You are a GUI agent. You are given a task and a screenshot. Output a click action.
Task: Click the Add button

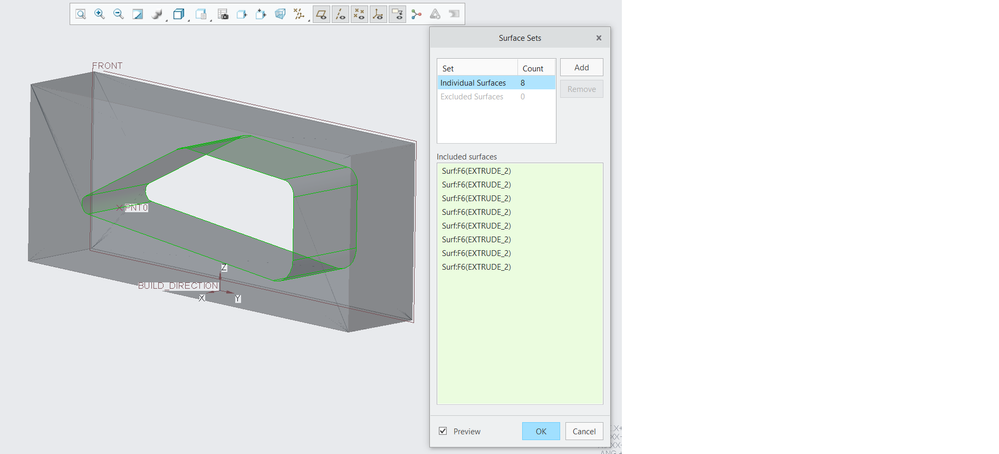coord(581,67)
